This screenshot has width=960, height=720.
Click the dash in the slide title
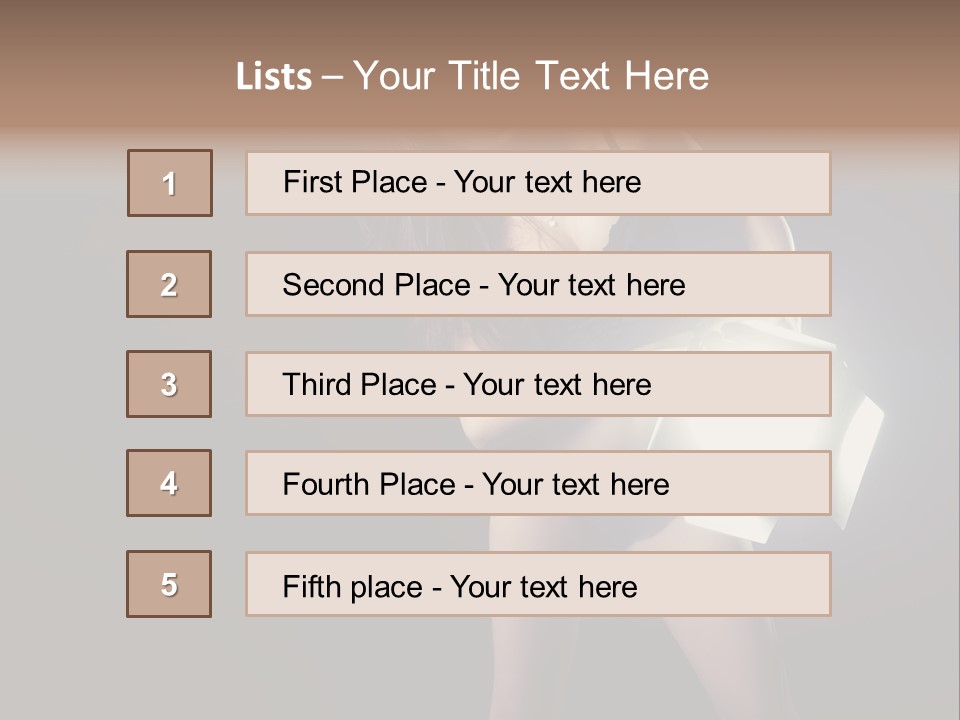(332, 77)
